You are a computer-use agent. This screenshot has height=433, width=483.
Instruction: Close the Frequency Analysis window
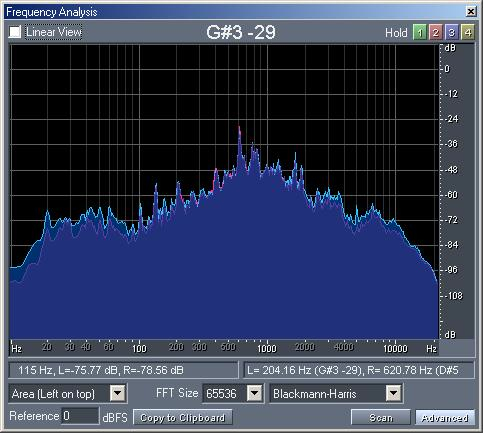pyautogui.click(x=471, y=12)
